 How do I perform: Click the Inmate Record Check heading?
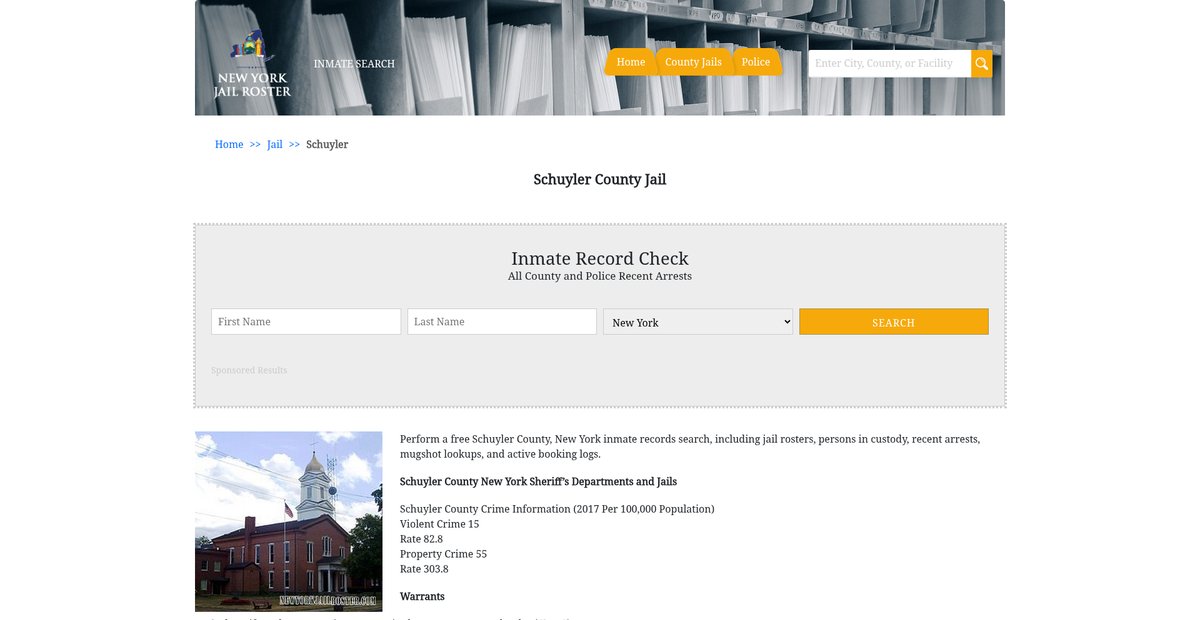[x=600, y=258]
